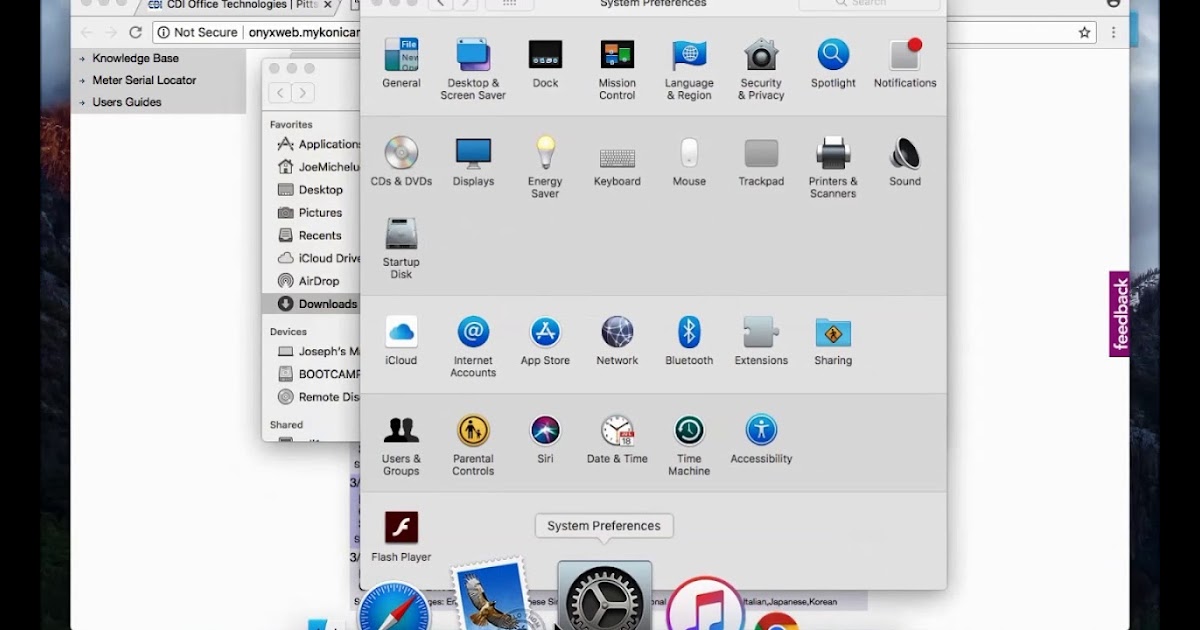
Task: Click System Preferences back arrow button
Action: coord(440,4)
